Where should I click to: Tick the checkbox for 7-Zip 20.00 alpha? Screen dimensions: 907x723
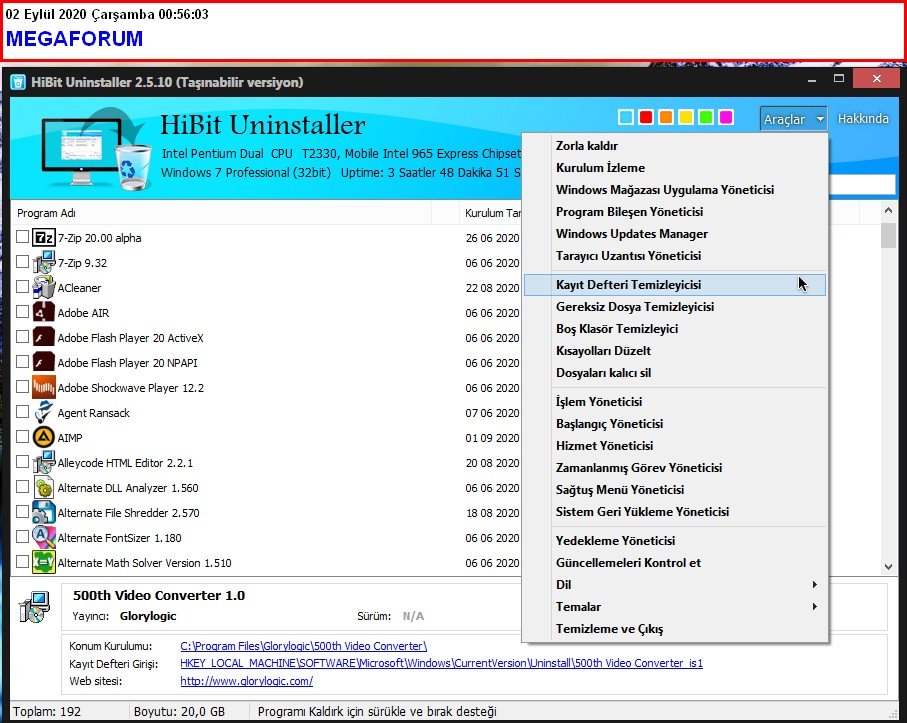(22, 237)
